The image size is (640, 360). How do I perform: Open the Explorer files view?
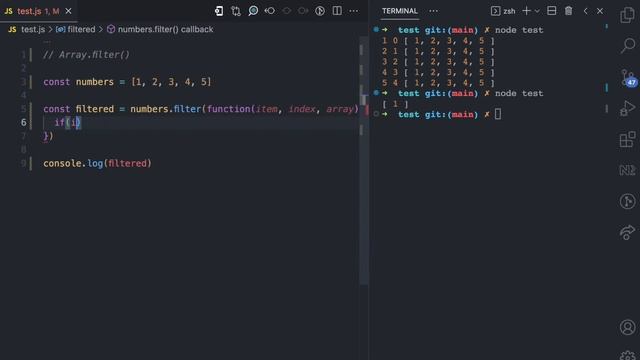click(x=627, y=15)
